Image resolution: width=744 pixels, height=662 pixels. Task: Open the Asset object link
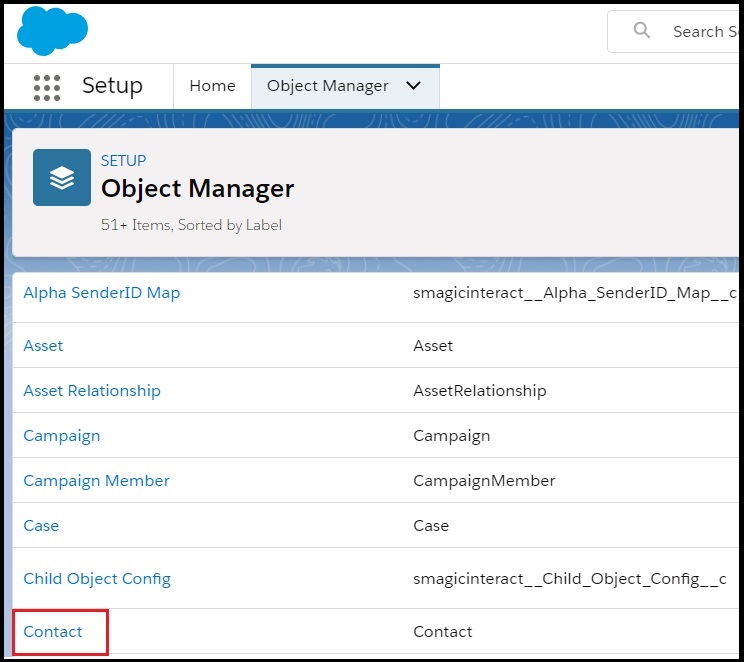[x=43, y=345]
